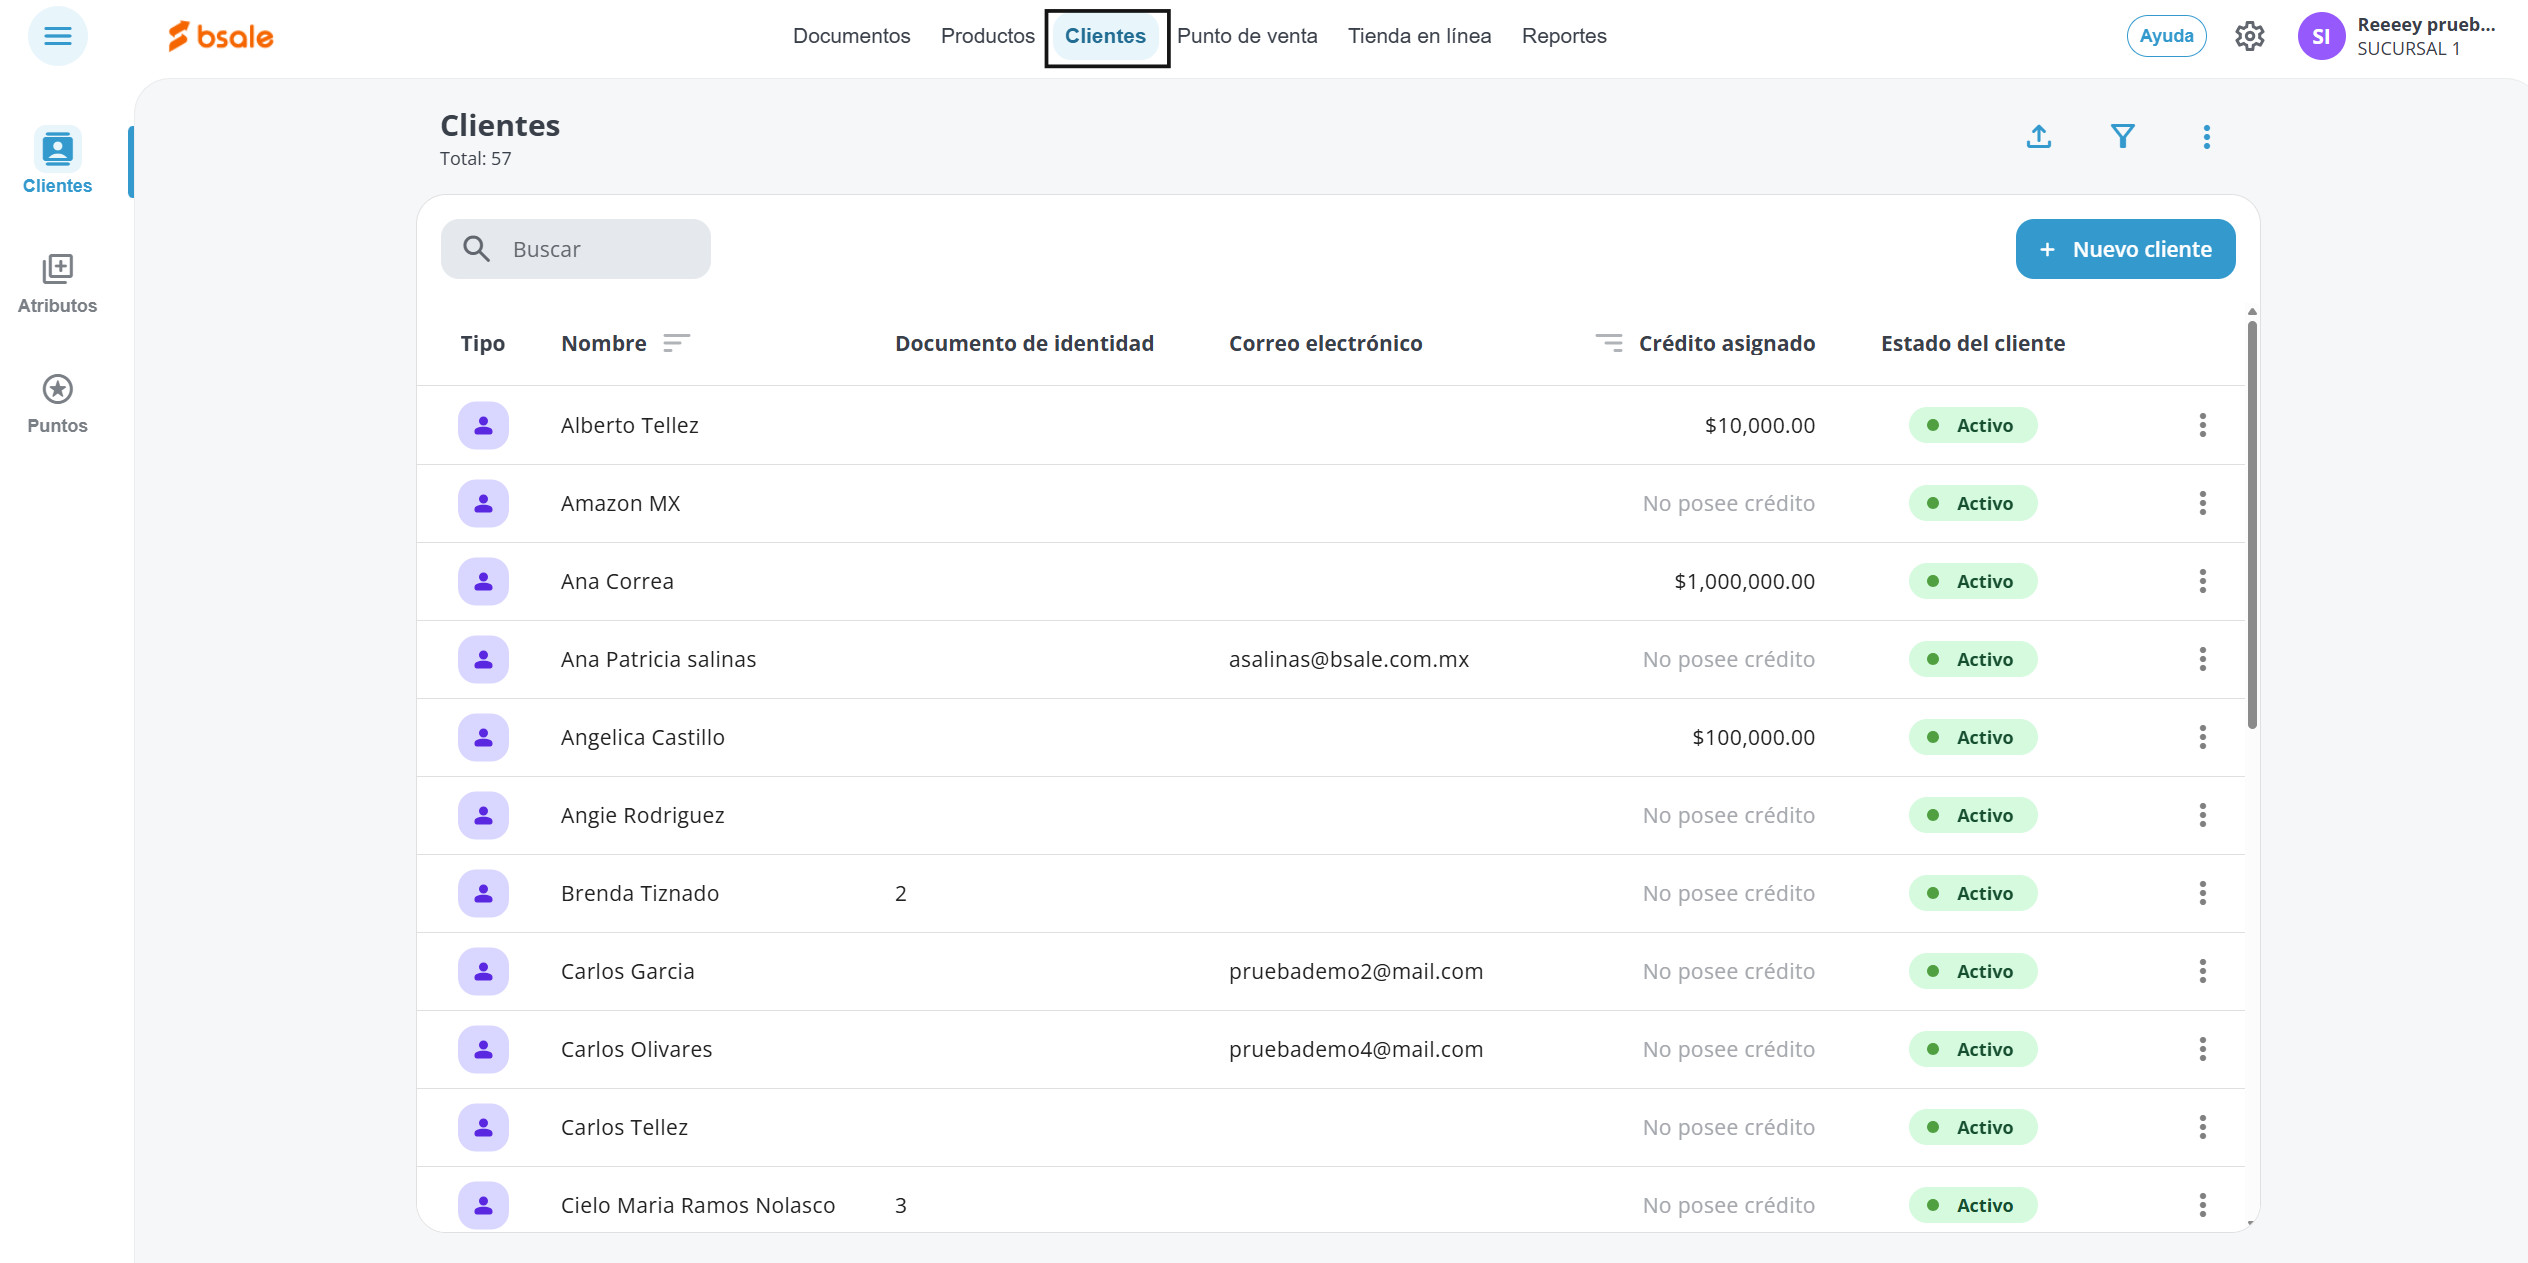Screen dimensions: 2528x1263
Task: Select Atributos in the left sidebar
Action: tap(57, 283)
